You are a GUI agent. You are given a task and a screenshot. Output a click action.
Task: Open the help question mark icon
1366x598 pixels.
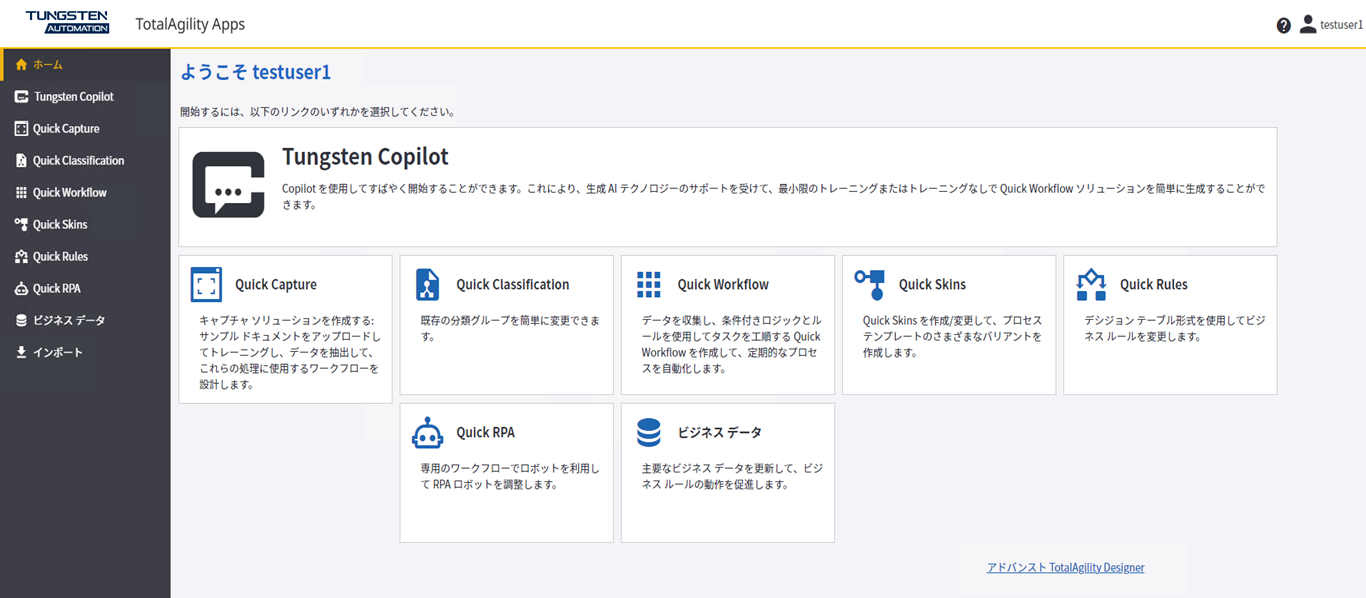(x=1284, y=24)
